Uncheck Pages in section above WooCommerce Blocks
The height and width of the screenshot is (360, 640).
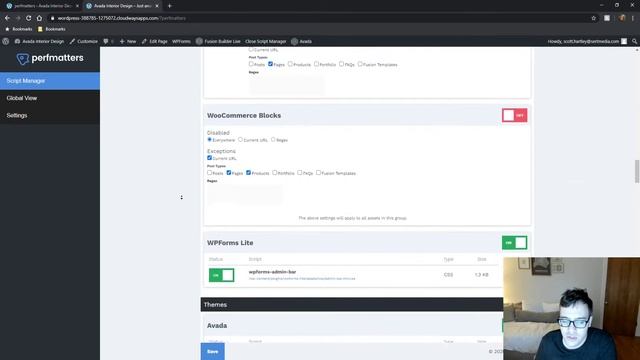pyautogui.click(x=270, y=64)
